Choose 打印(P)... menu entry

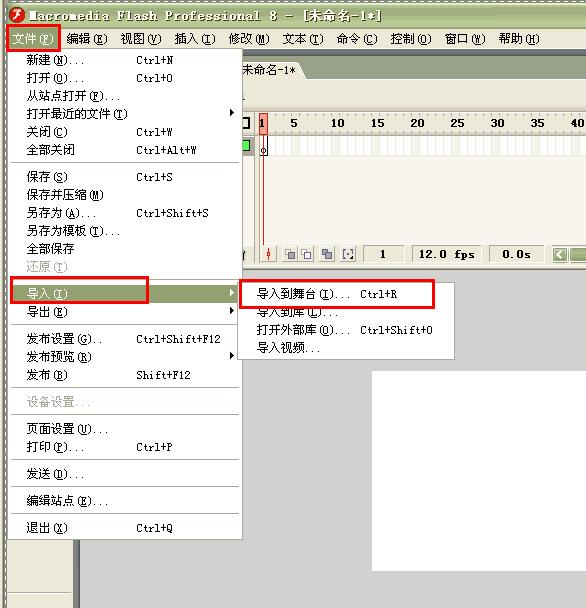tap(125, 447)
